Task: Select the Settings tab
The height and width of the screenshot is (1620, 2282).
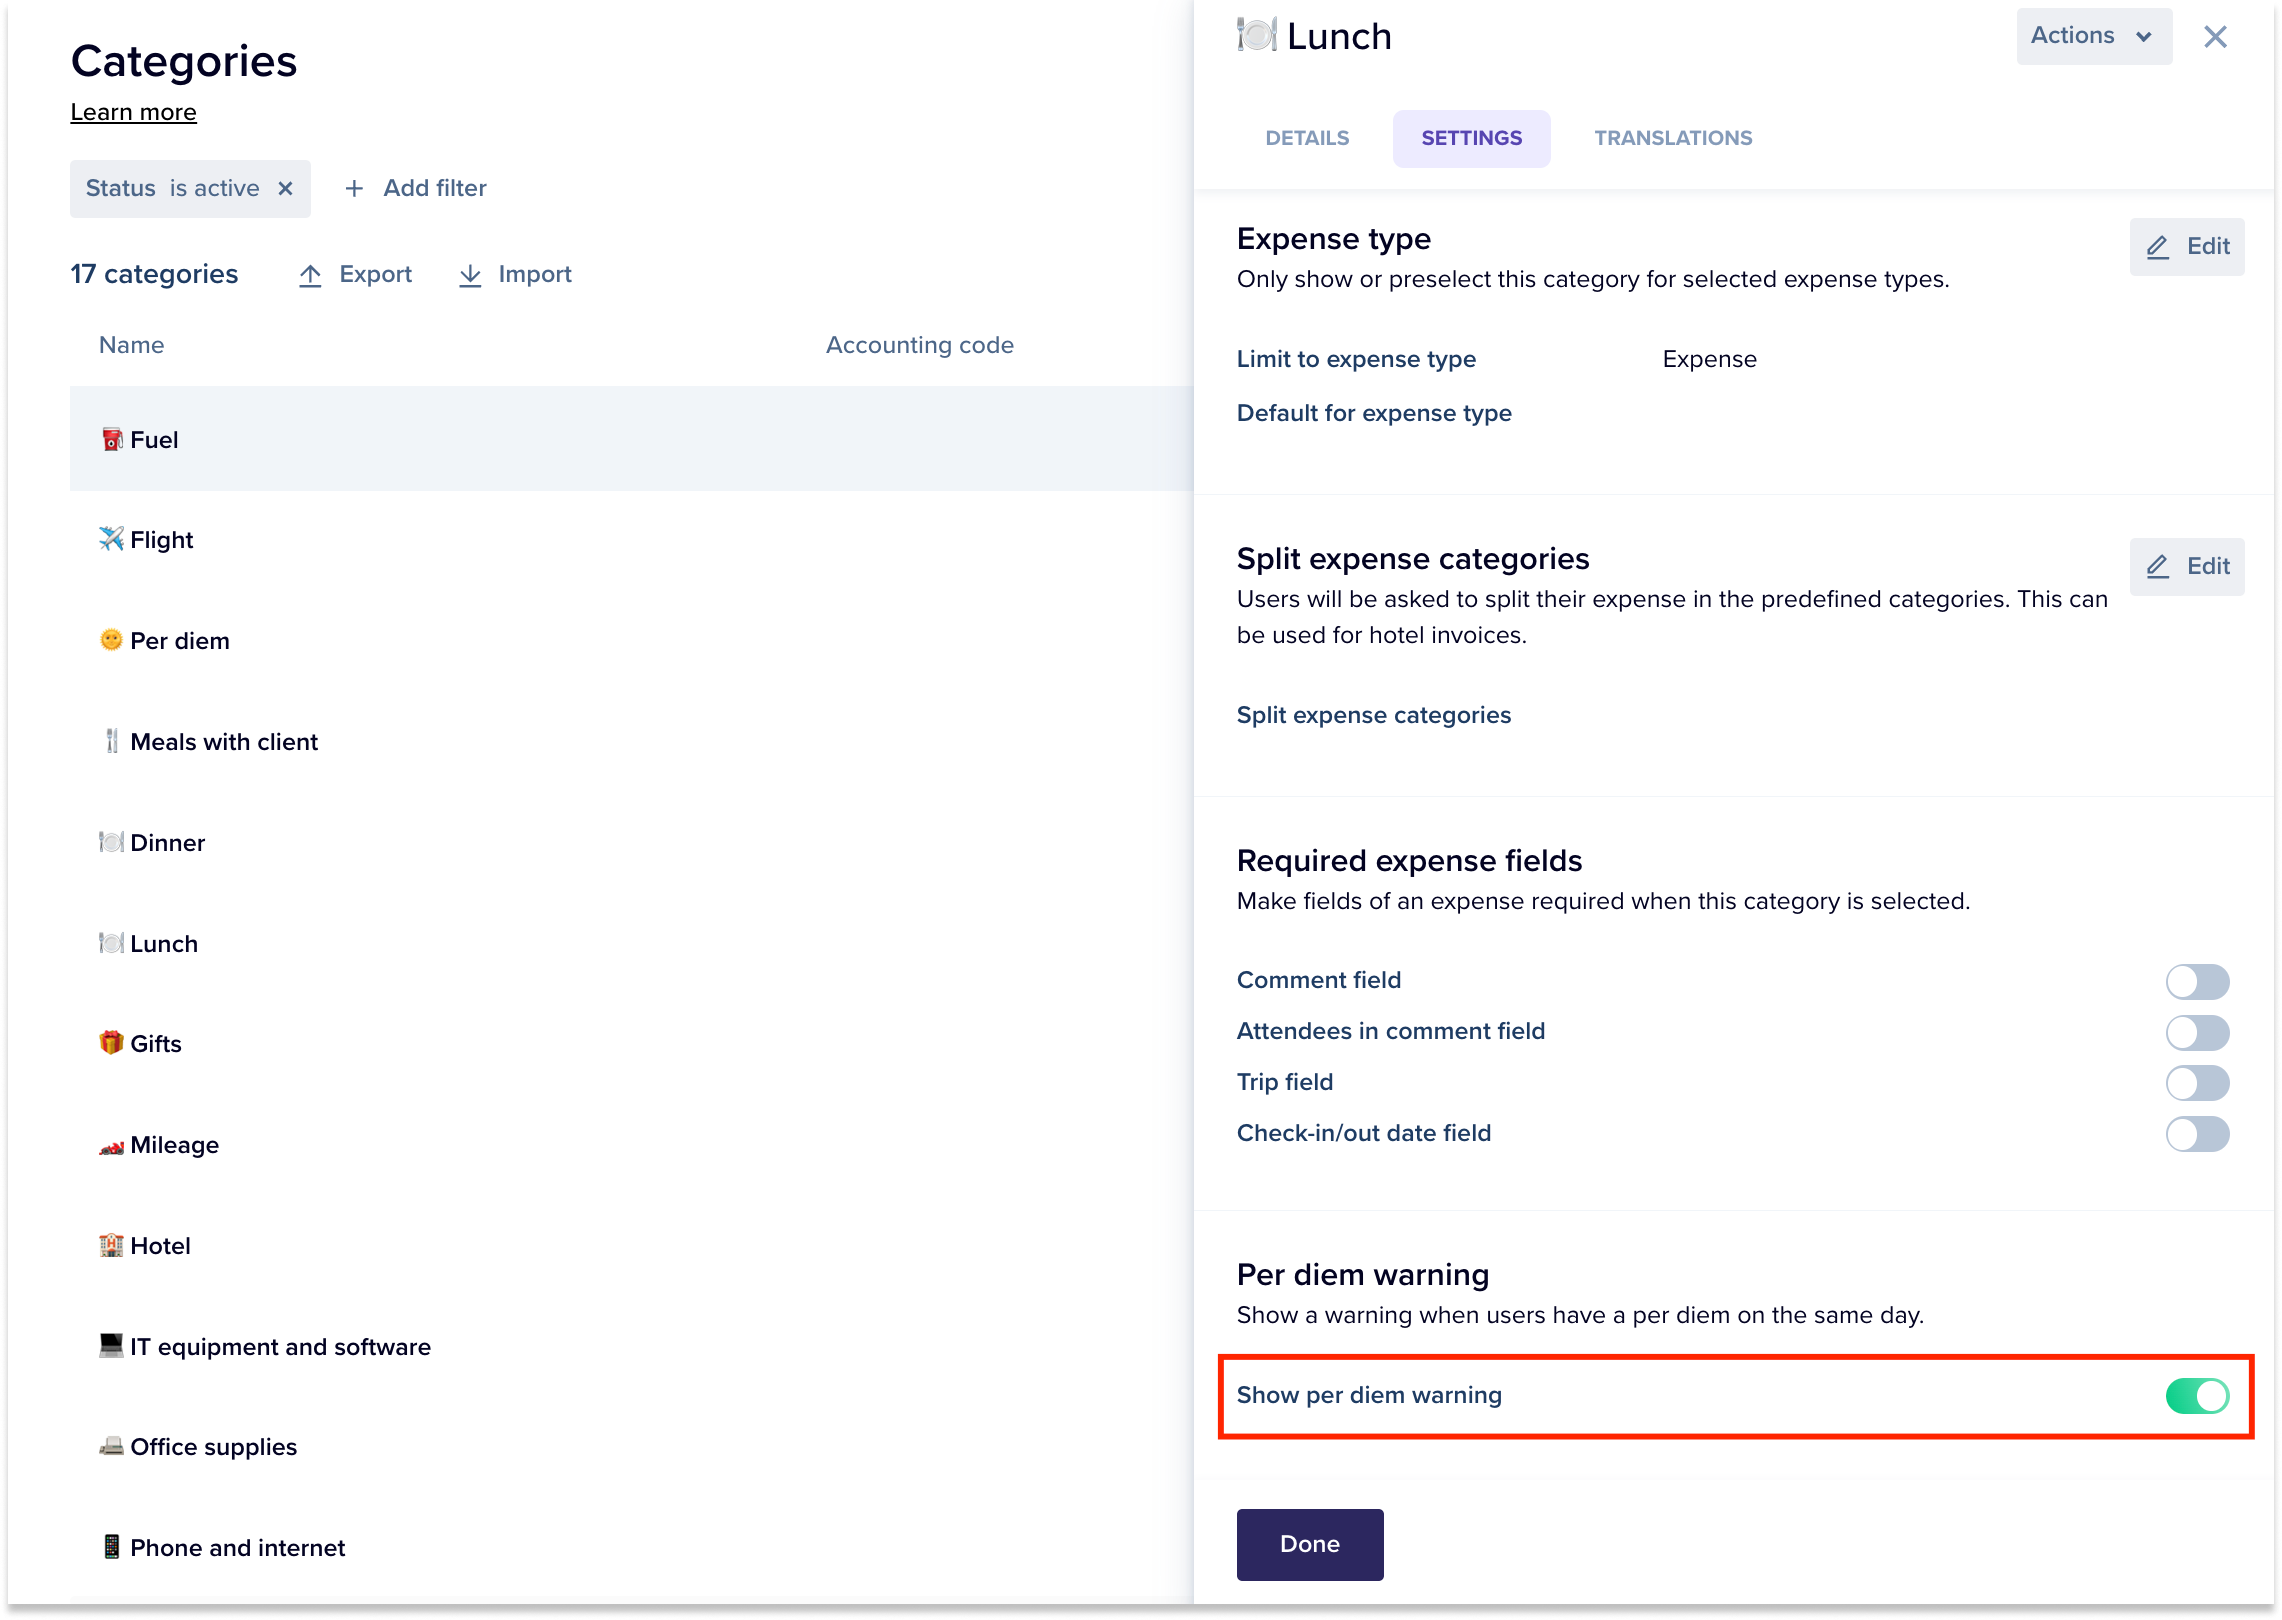Action: pyautogui.click(x=1471, y=138)
